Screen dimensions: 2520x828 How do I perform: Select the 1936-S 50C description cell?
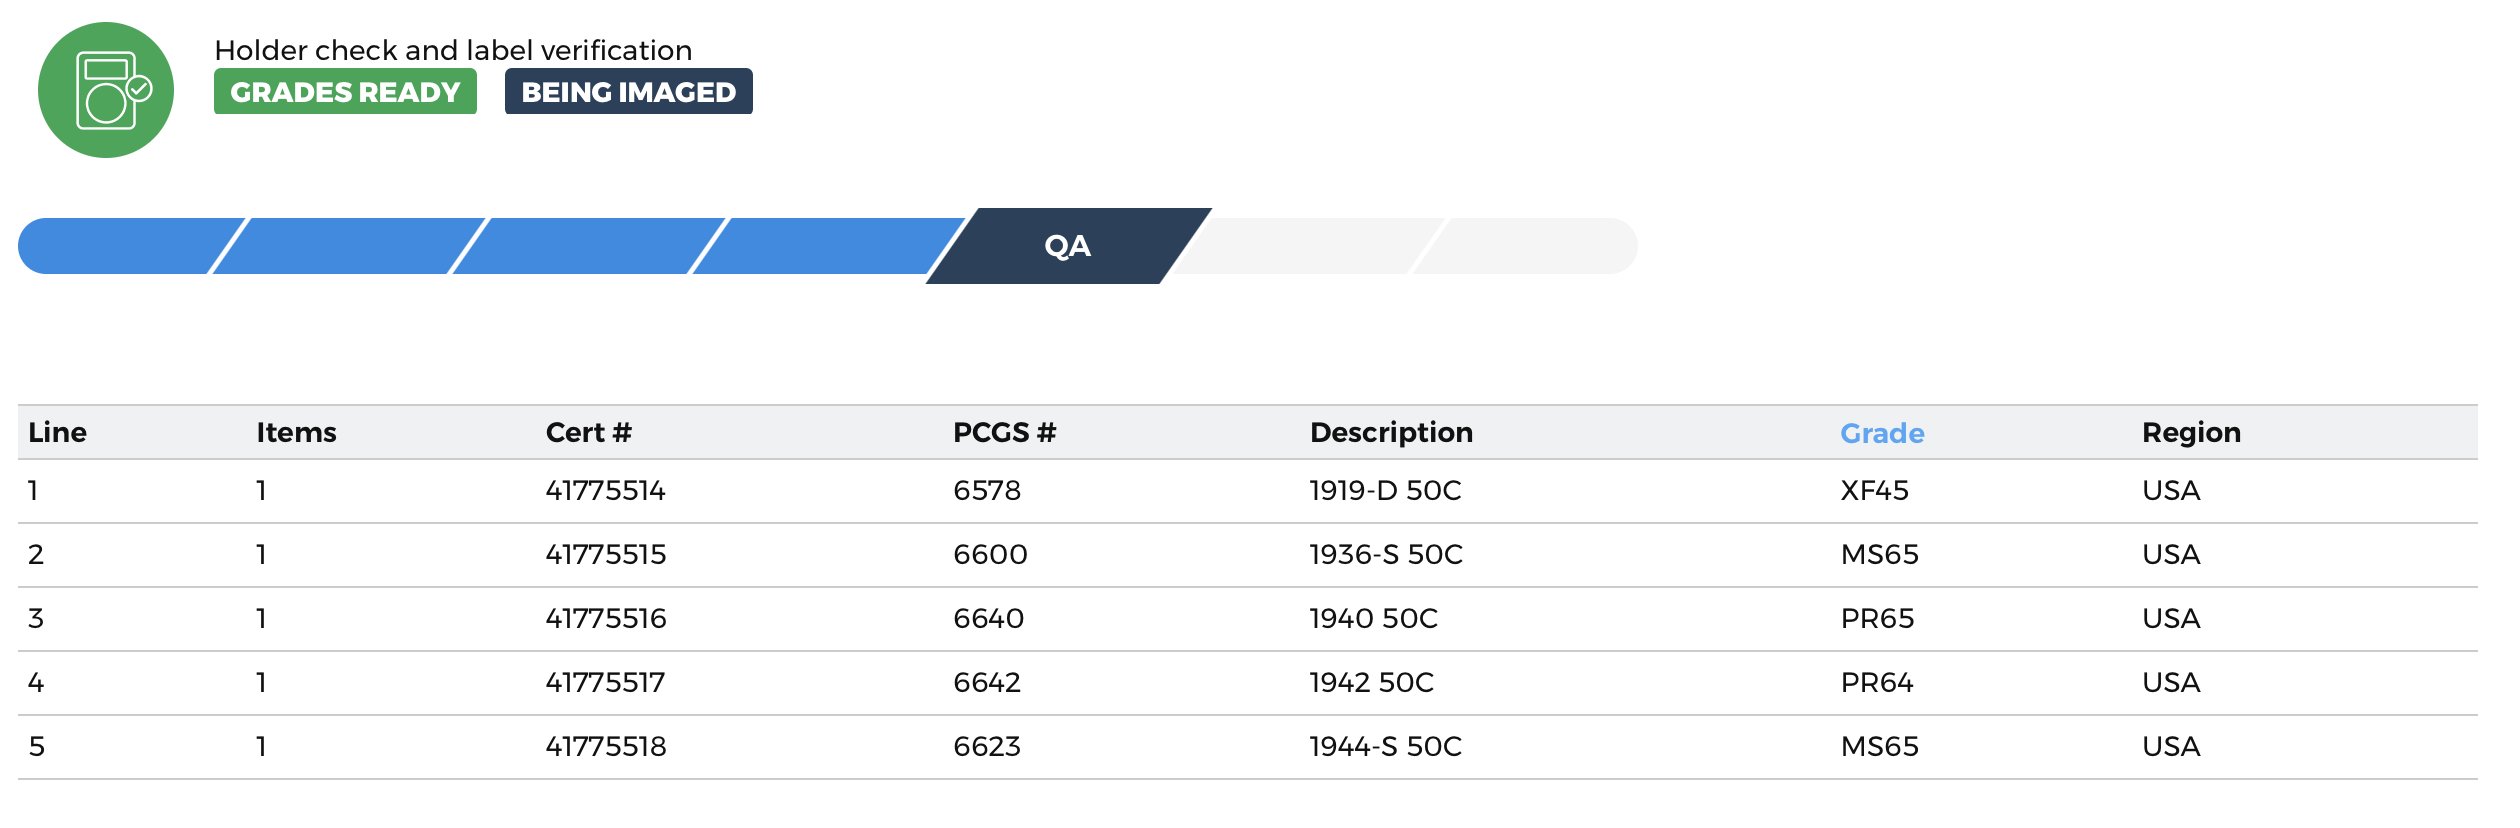(x=1386, y=555)
